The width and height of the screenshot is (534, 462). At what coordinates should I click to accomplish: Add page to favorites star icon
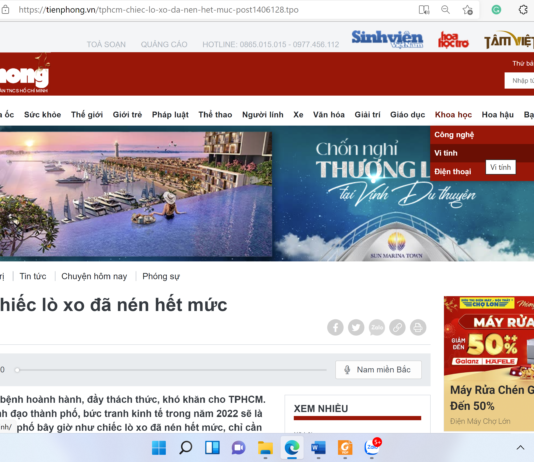coord(467,10)
